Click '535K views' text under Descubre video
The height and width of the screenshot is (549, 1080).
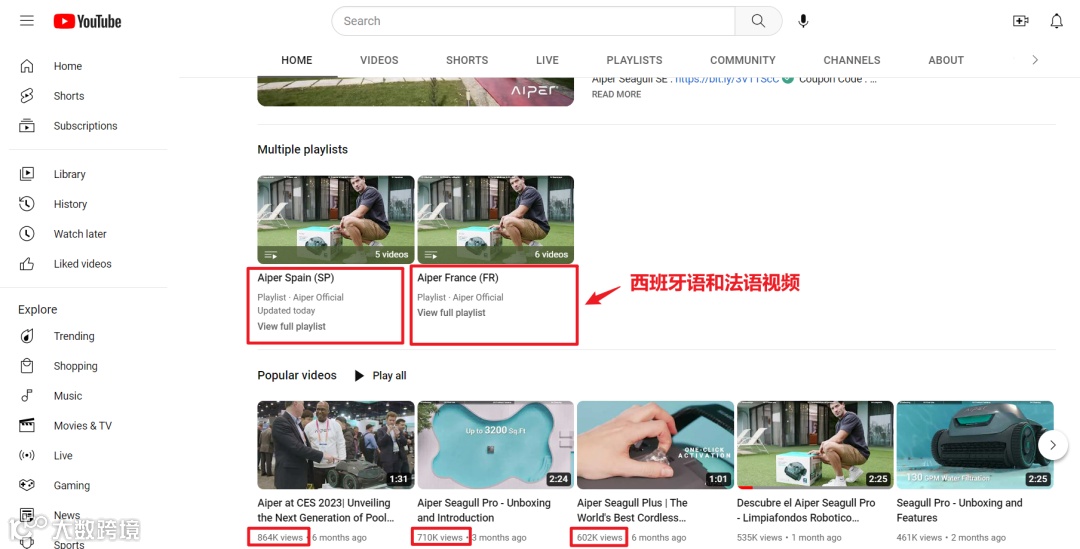pos(760,537)
